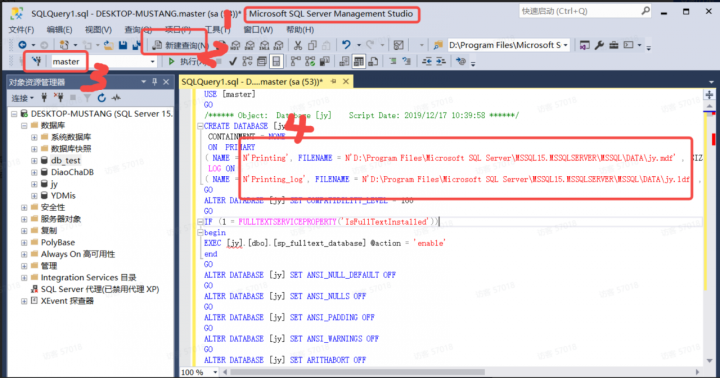Click the Activity Monitor waveform icon
This screenshot has width=720, height=378.
116,97
